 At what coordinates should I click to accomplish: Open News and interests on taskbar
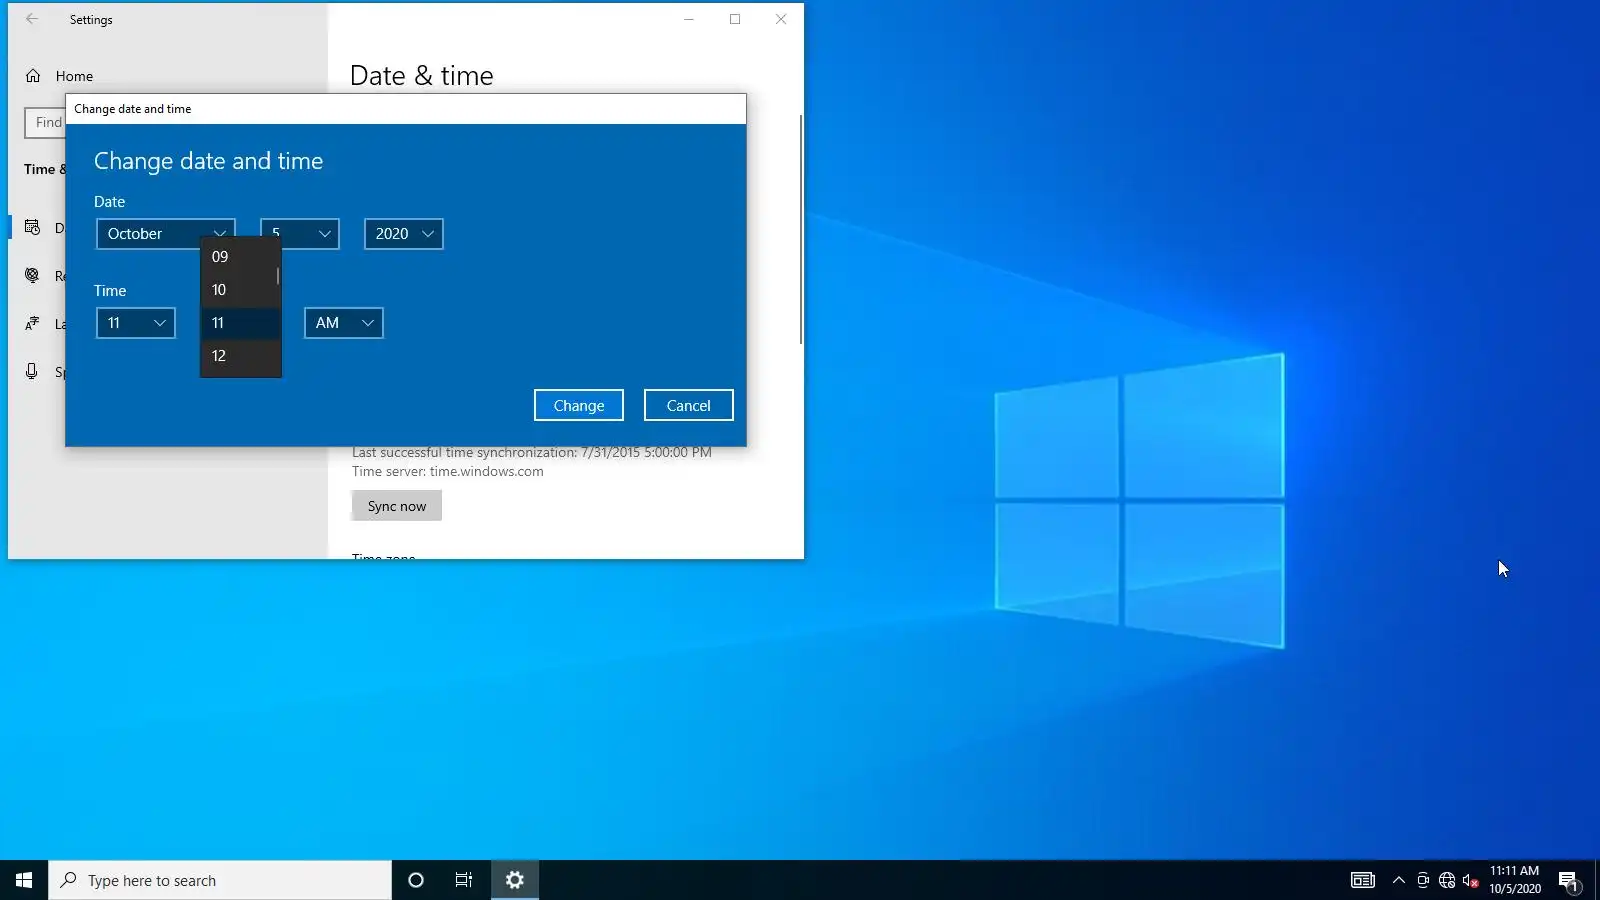point(1363,880)
